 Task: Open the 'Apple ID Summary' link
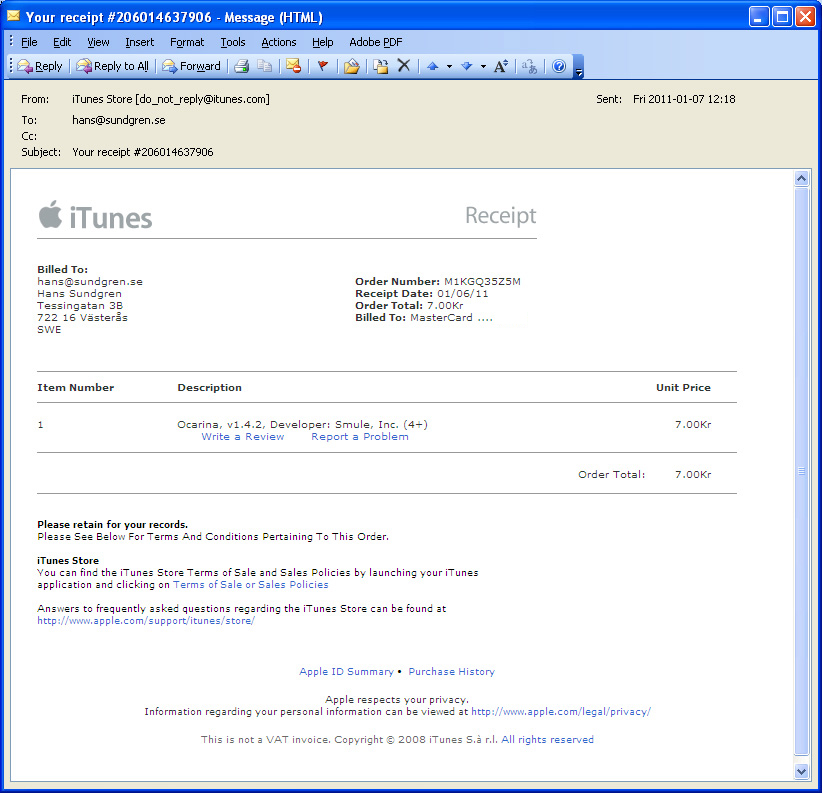[x=346, y=671]
